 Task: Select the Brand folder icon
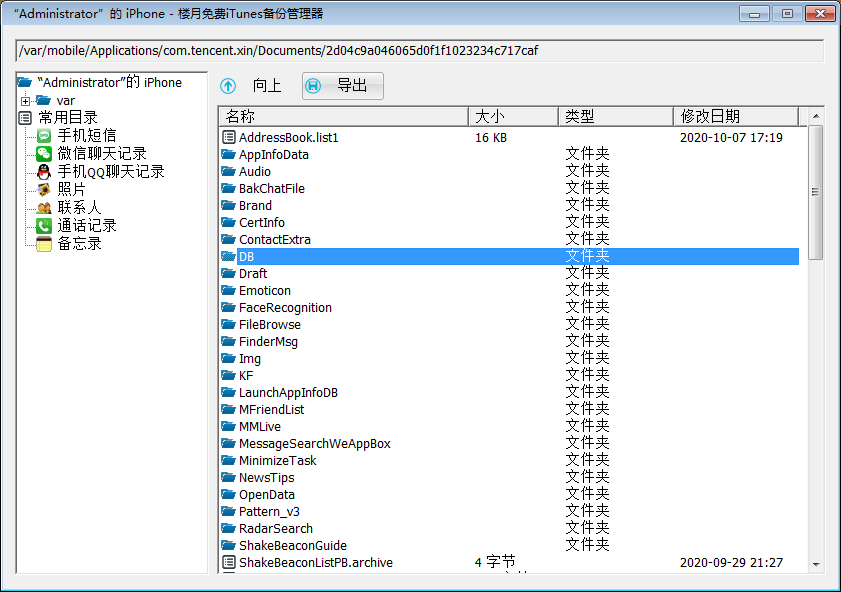click(229, 205)
